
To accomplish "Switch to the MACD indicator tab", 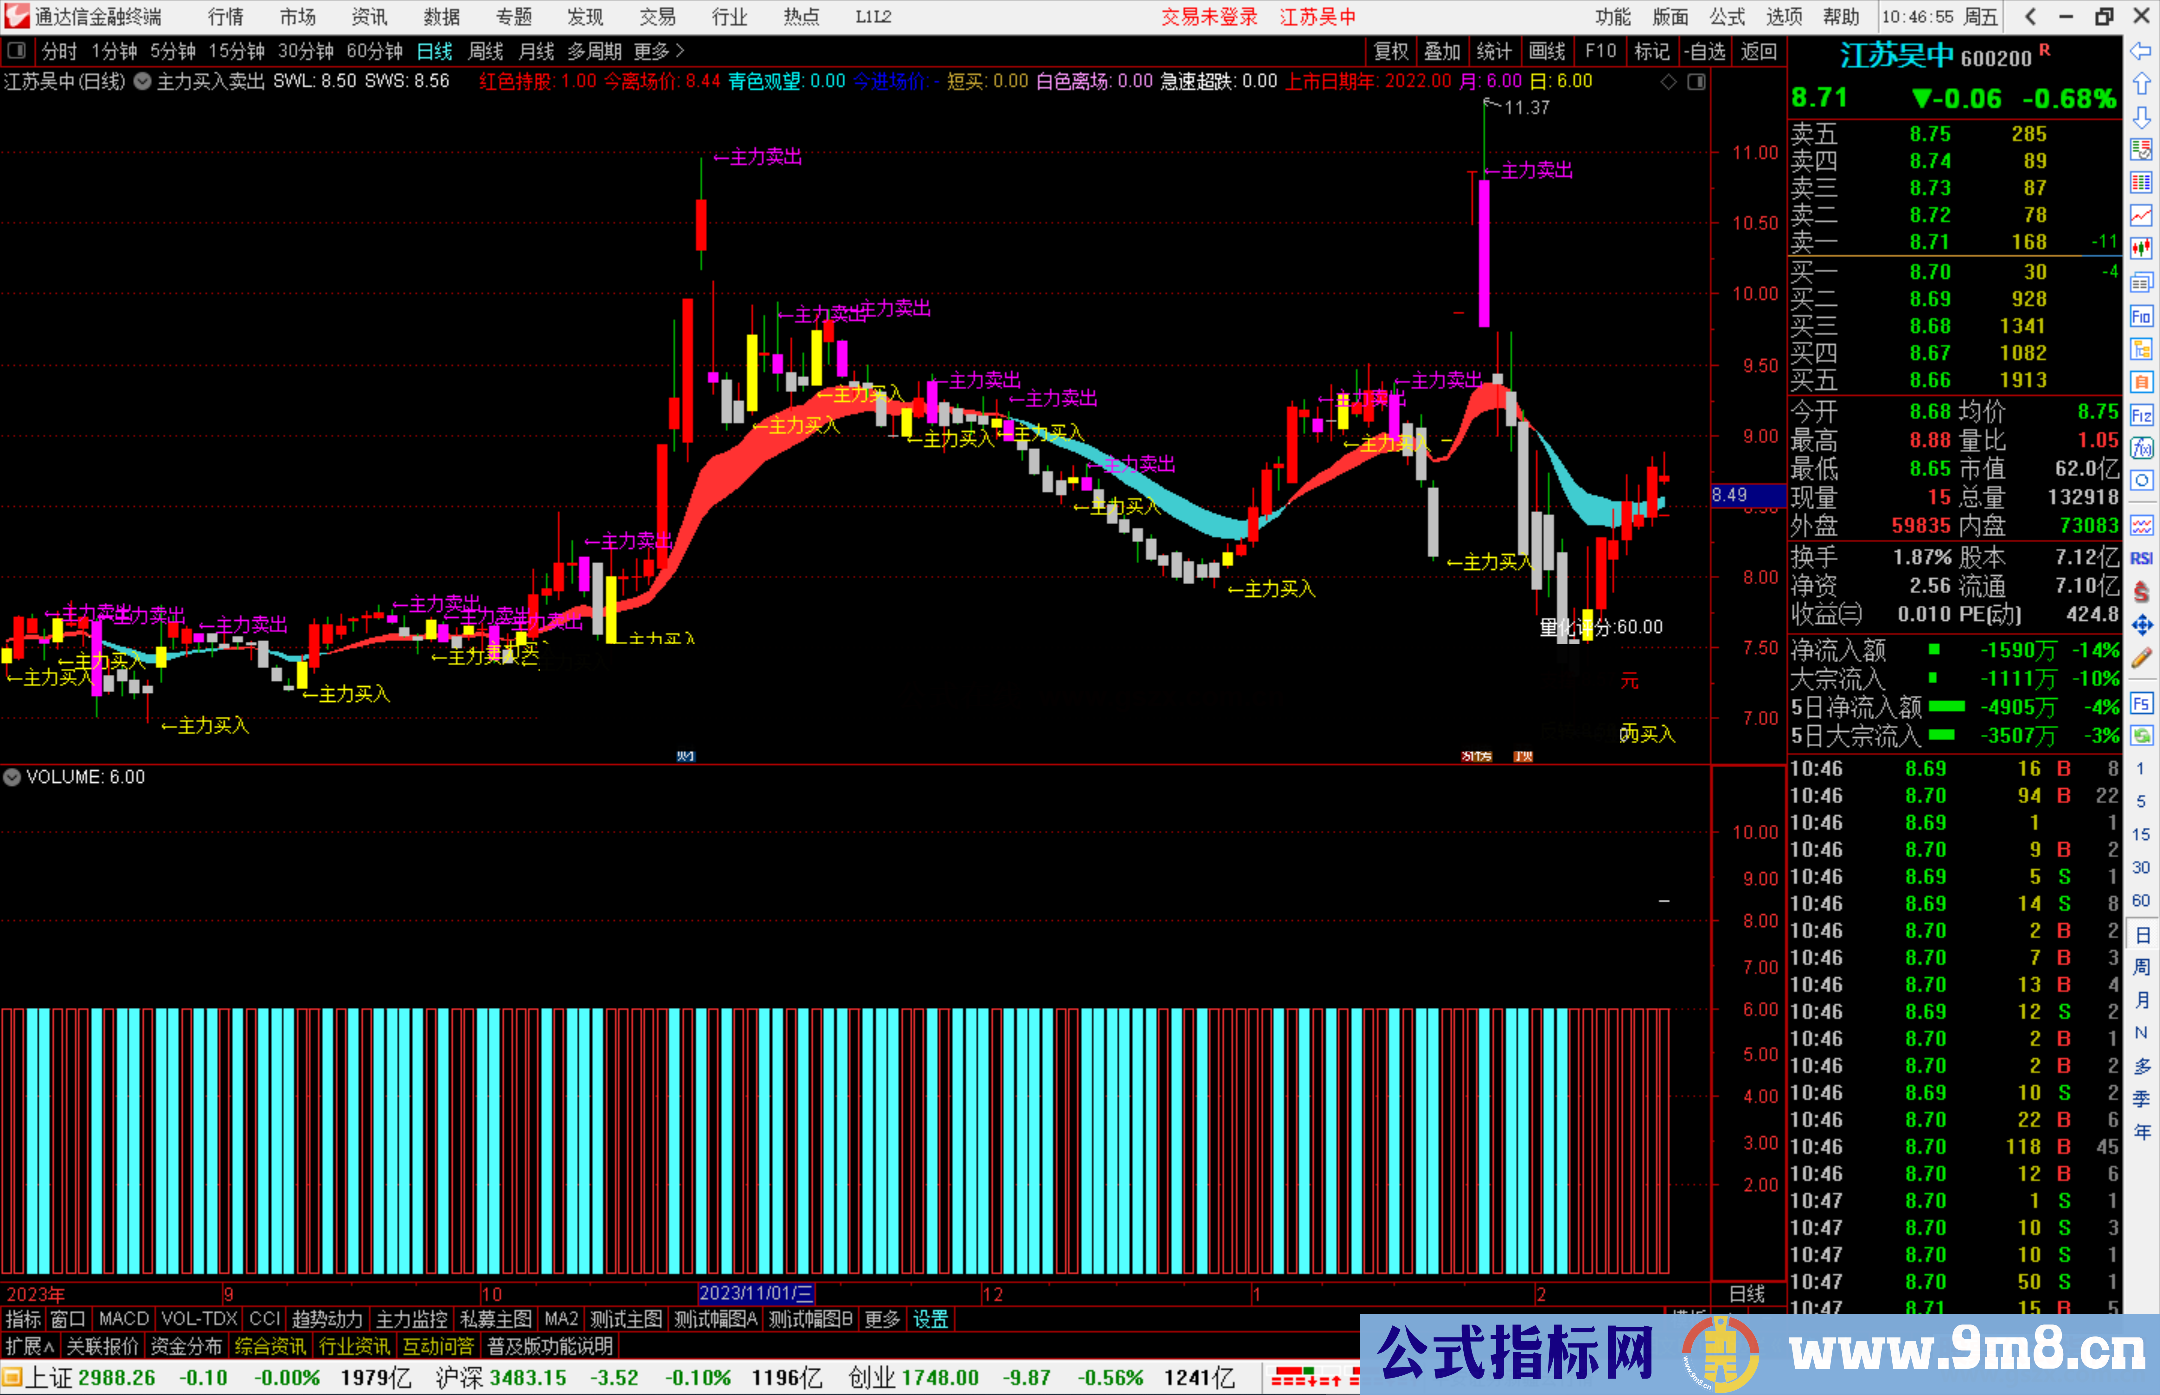I will [123, 1319].
